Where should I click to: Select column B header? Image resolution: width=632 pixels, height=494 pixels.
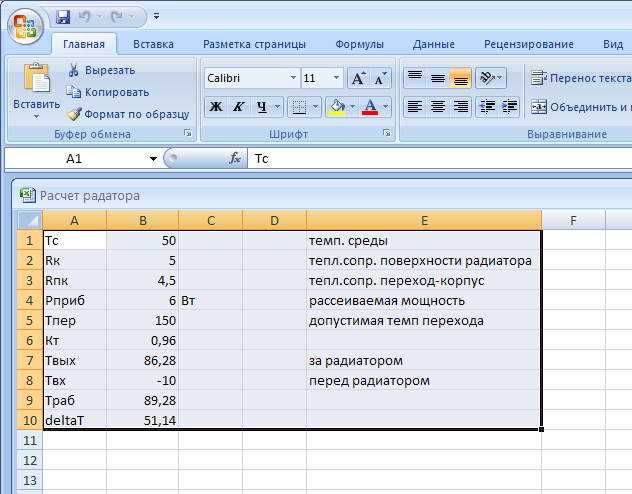coord(143,220)
